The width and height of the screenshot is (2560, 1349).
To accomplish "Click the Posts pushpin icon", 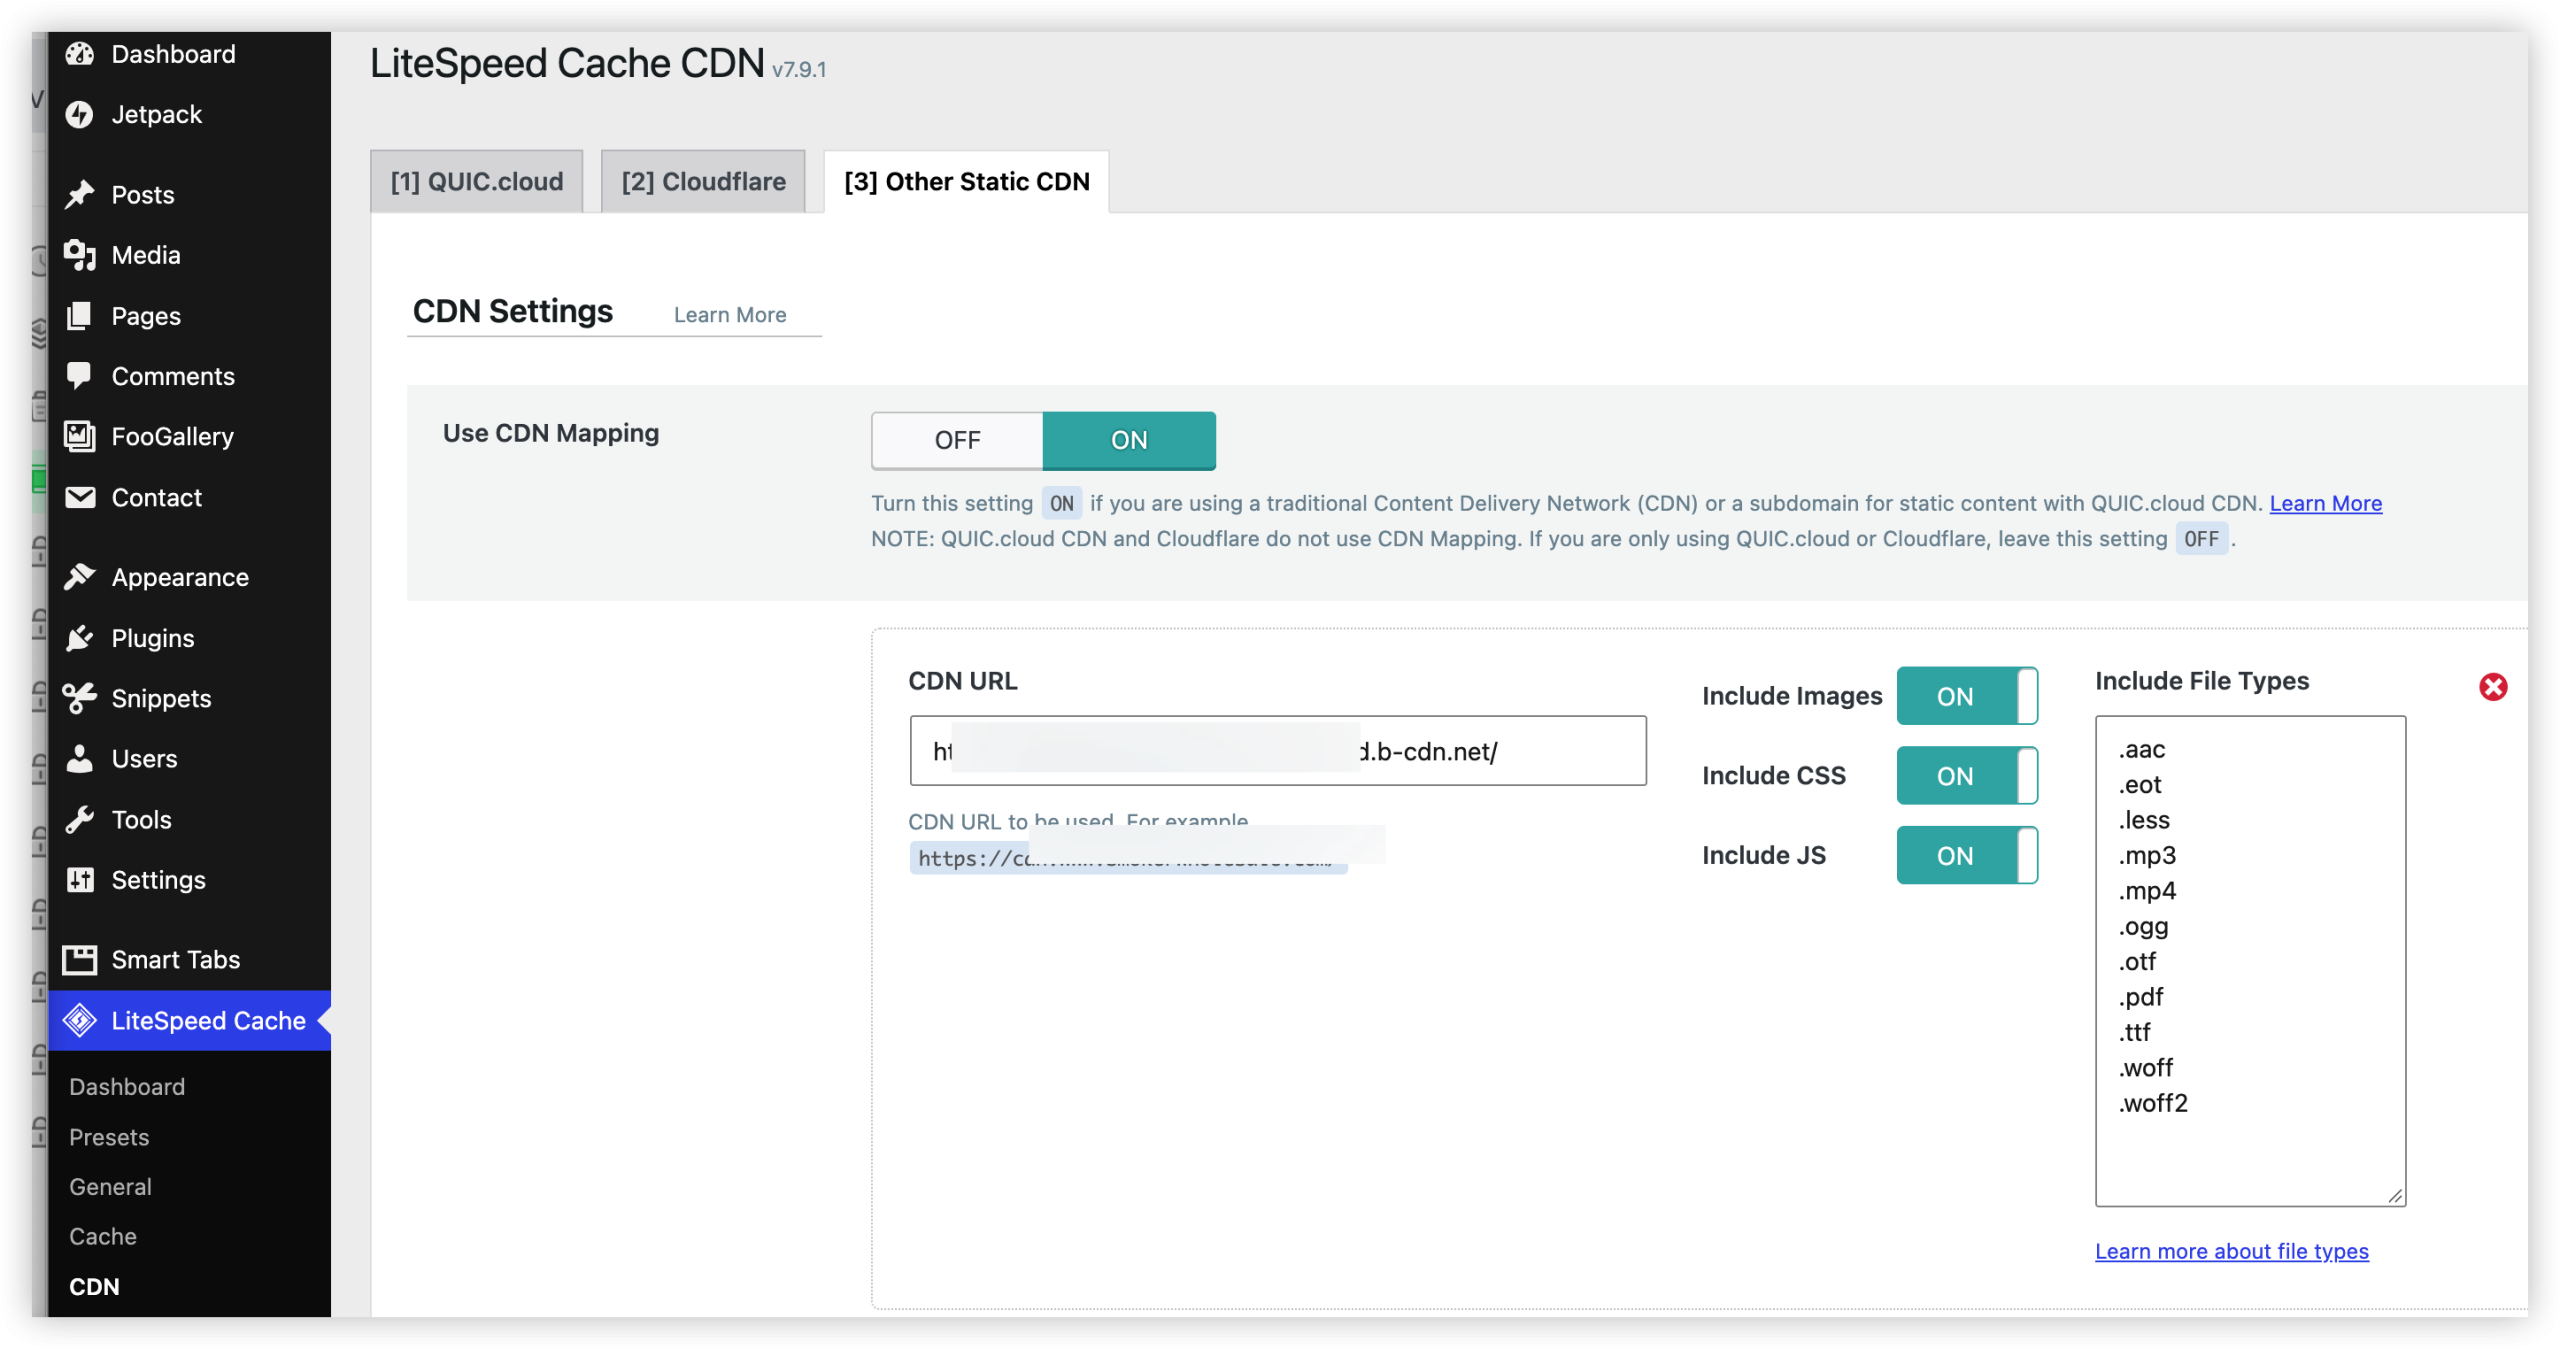I will click(79, 195).
